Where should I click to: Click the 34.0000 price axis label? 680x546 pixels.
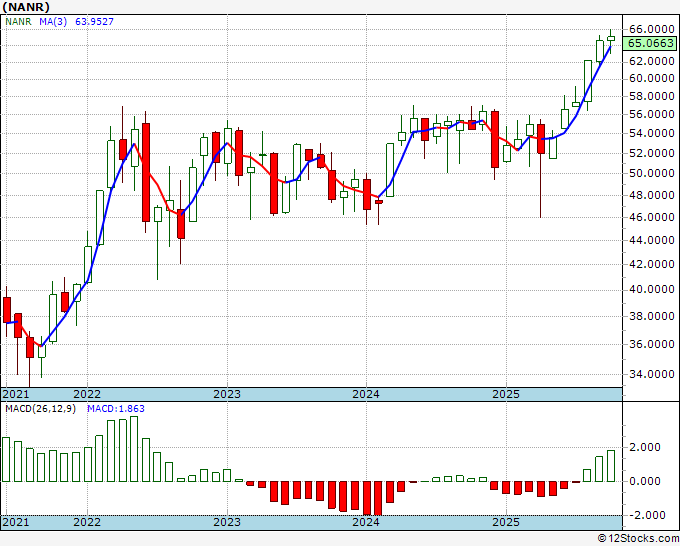click(x=651, y=374)
